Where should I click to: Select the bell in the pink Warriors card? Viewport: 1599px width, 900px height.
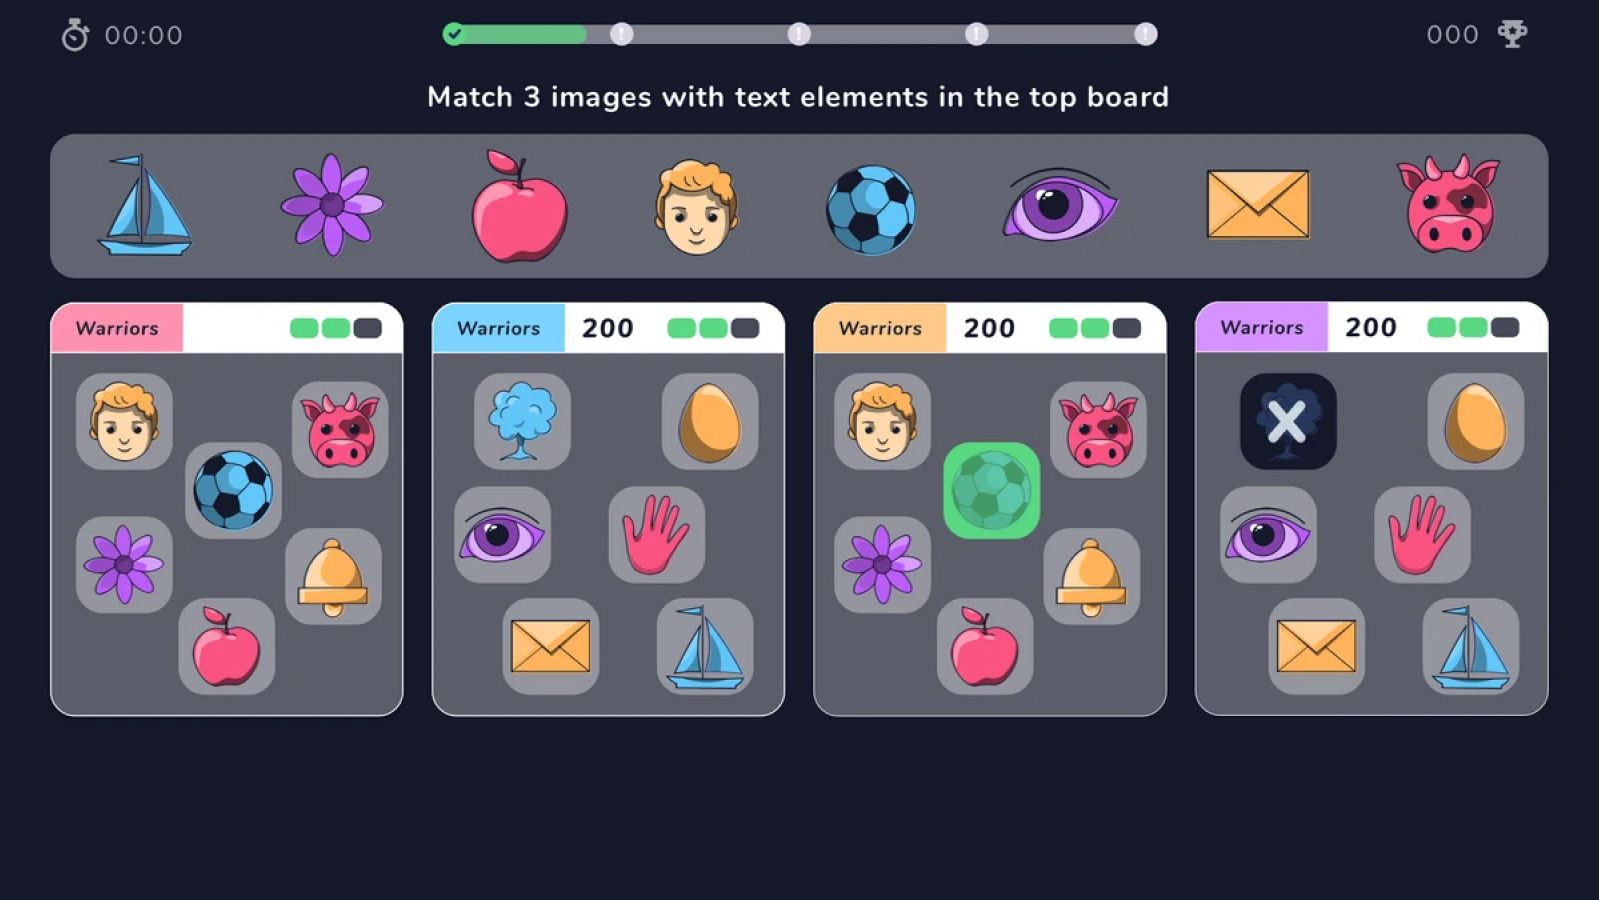click(333, 577)
